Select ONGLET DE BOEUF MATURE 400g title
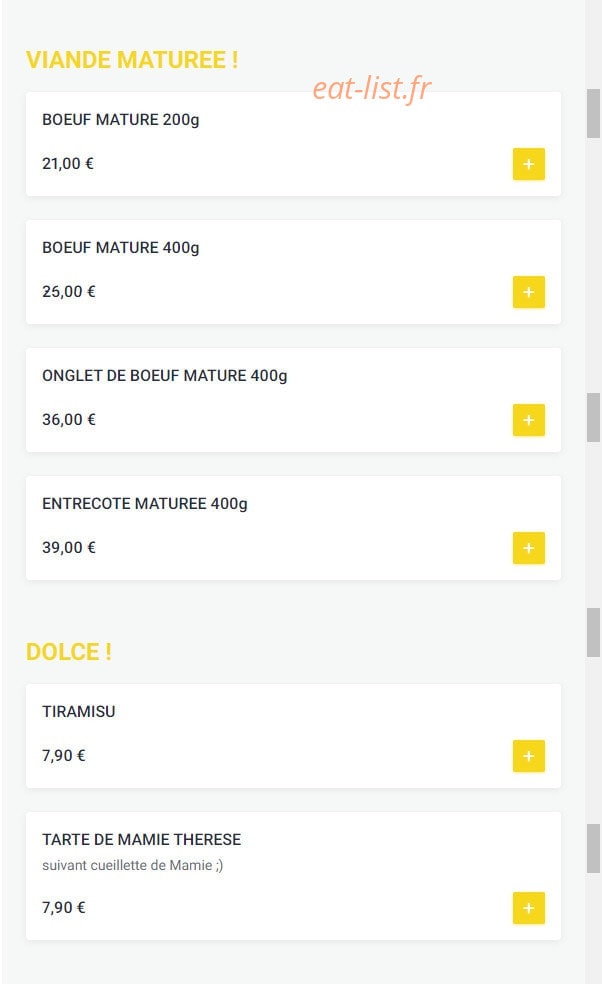Image resolution: width=602 pixels, height=984 pixels. 164,376
